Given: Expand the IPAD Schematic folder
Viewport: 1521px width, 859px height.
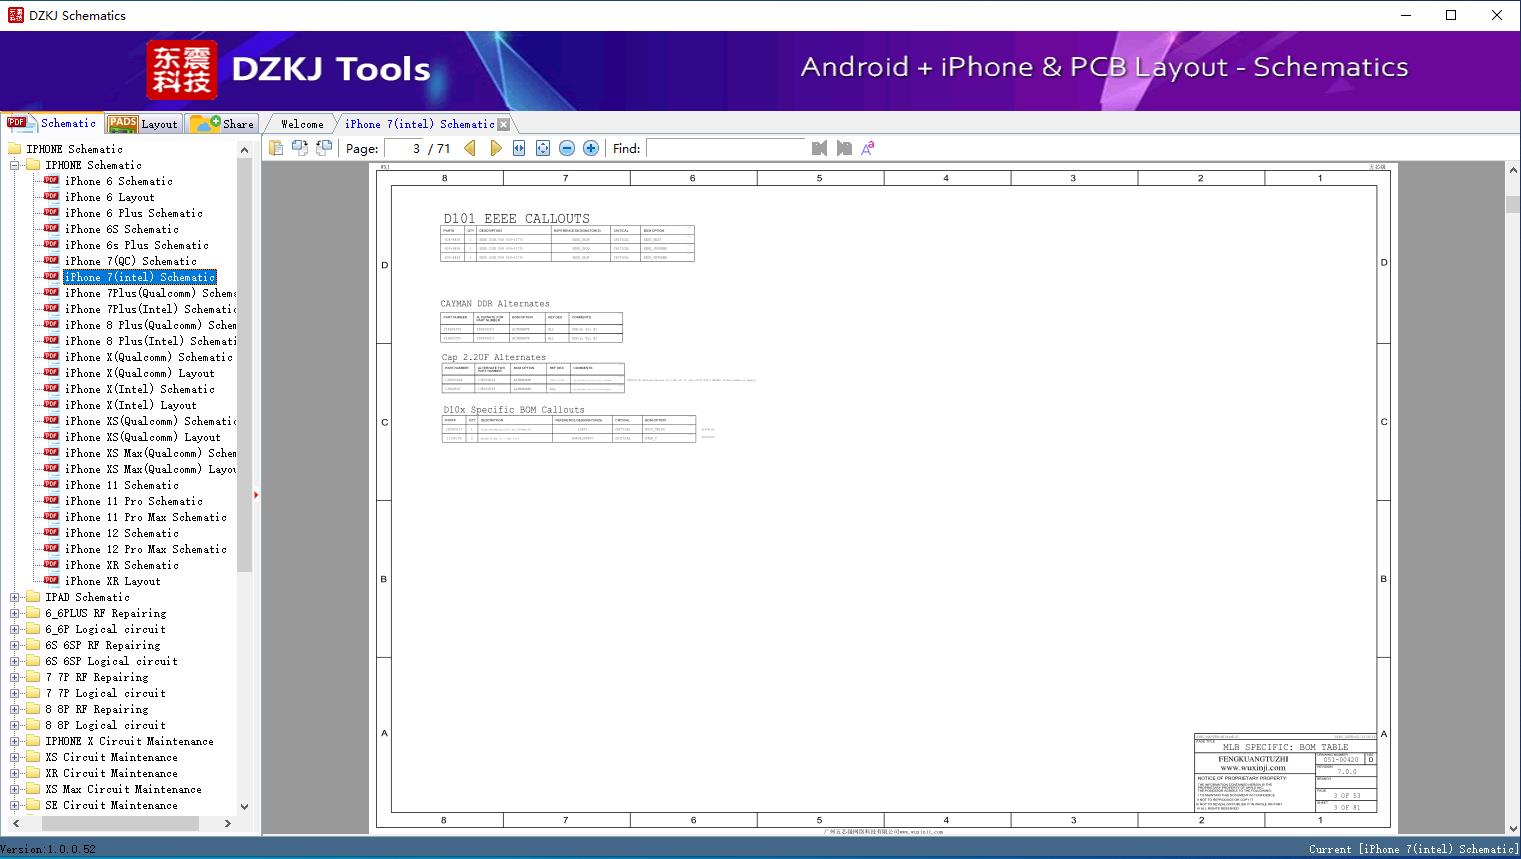Looking at the screenshot, I should click(15, 597).
